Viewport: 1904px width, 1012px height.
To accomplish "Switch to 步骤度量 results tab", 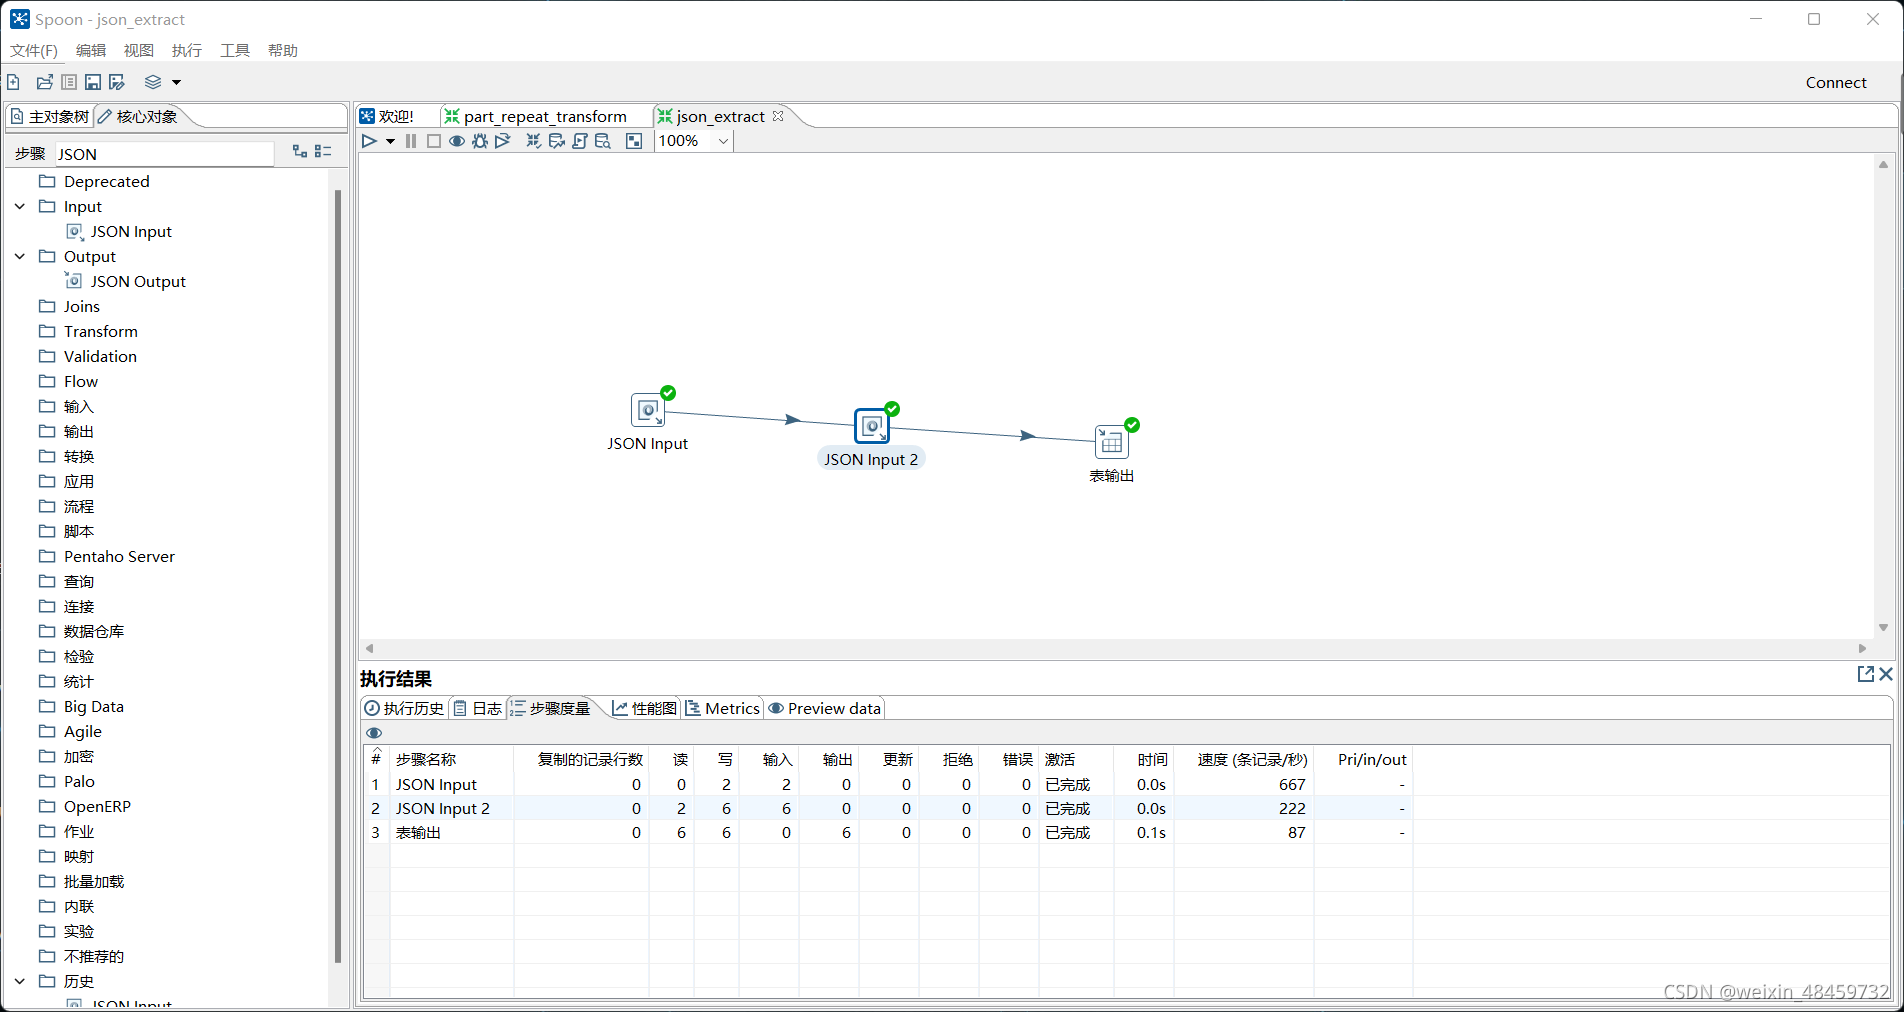I will tap(551, 708).
